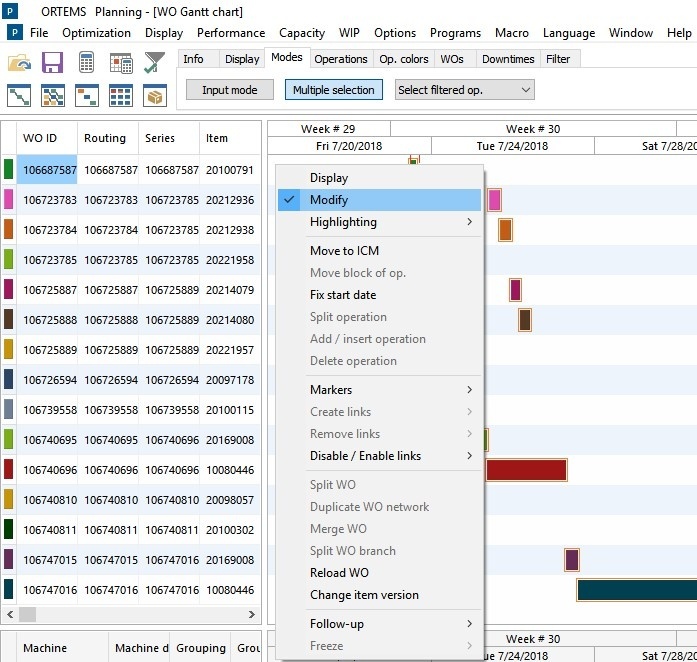
Task: Toggle the checked Modify context menu entry
Action: pyautogui.click(x=379, y=200)
